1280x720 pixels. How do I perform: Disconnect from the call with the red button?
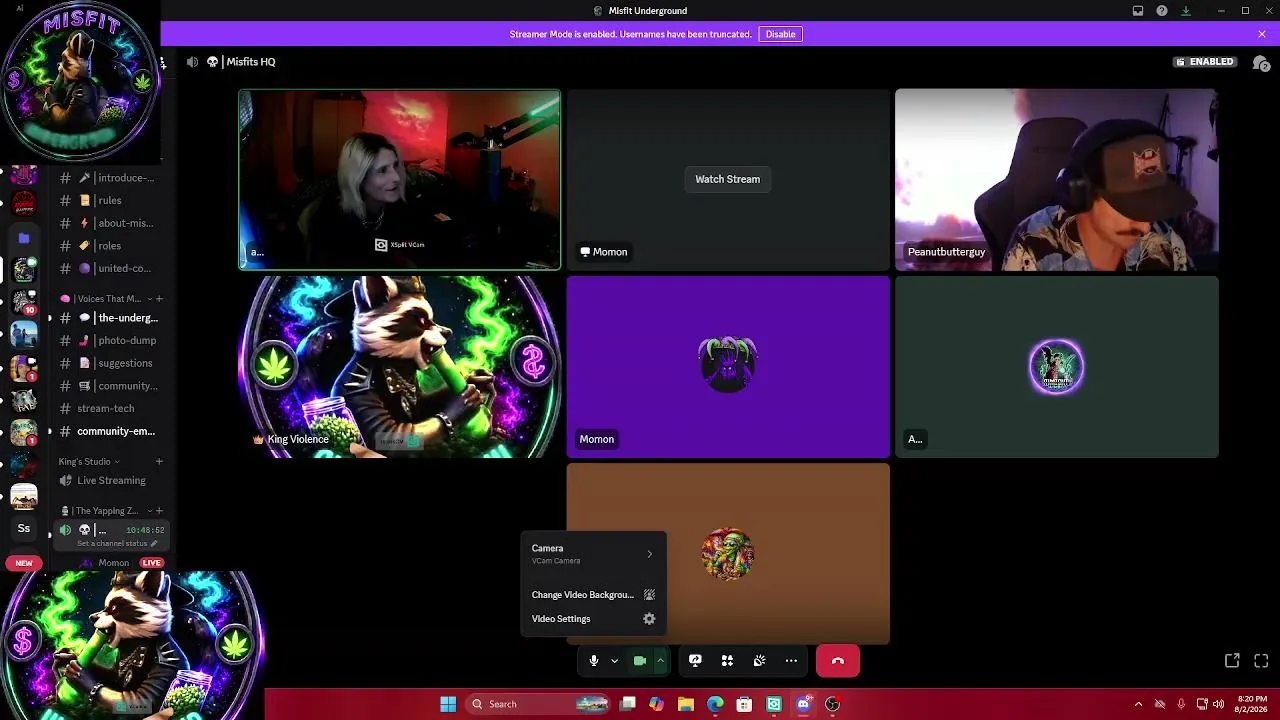pos(838,661)
